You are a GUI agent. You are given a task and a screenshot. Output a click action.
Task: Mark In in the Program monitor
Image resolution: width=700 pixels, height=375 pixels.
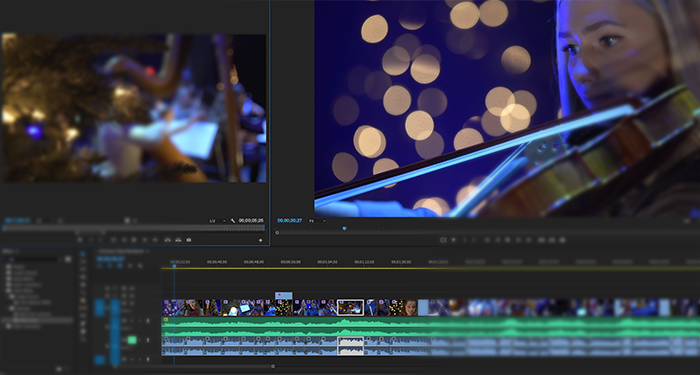465,240
